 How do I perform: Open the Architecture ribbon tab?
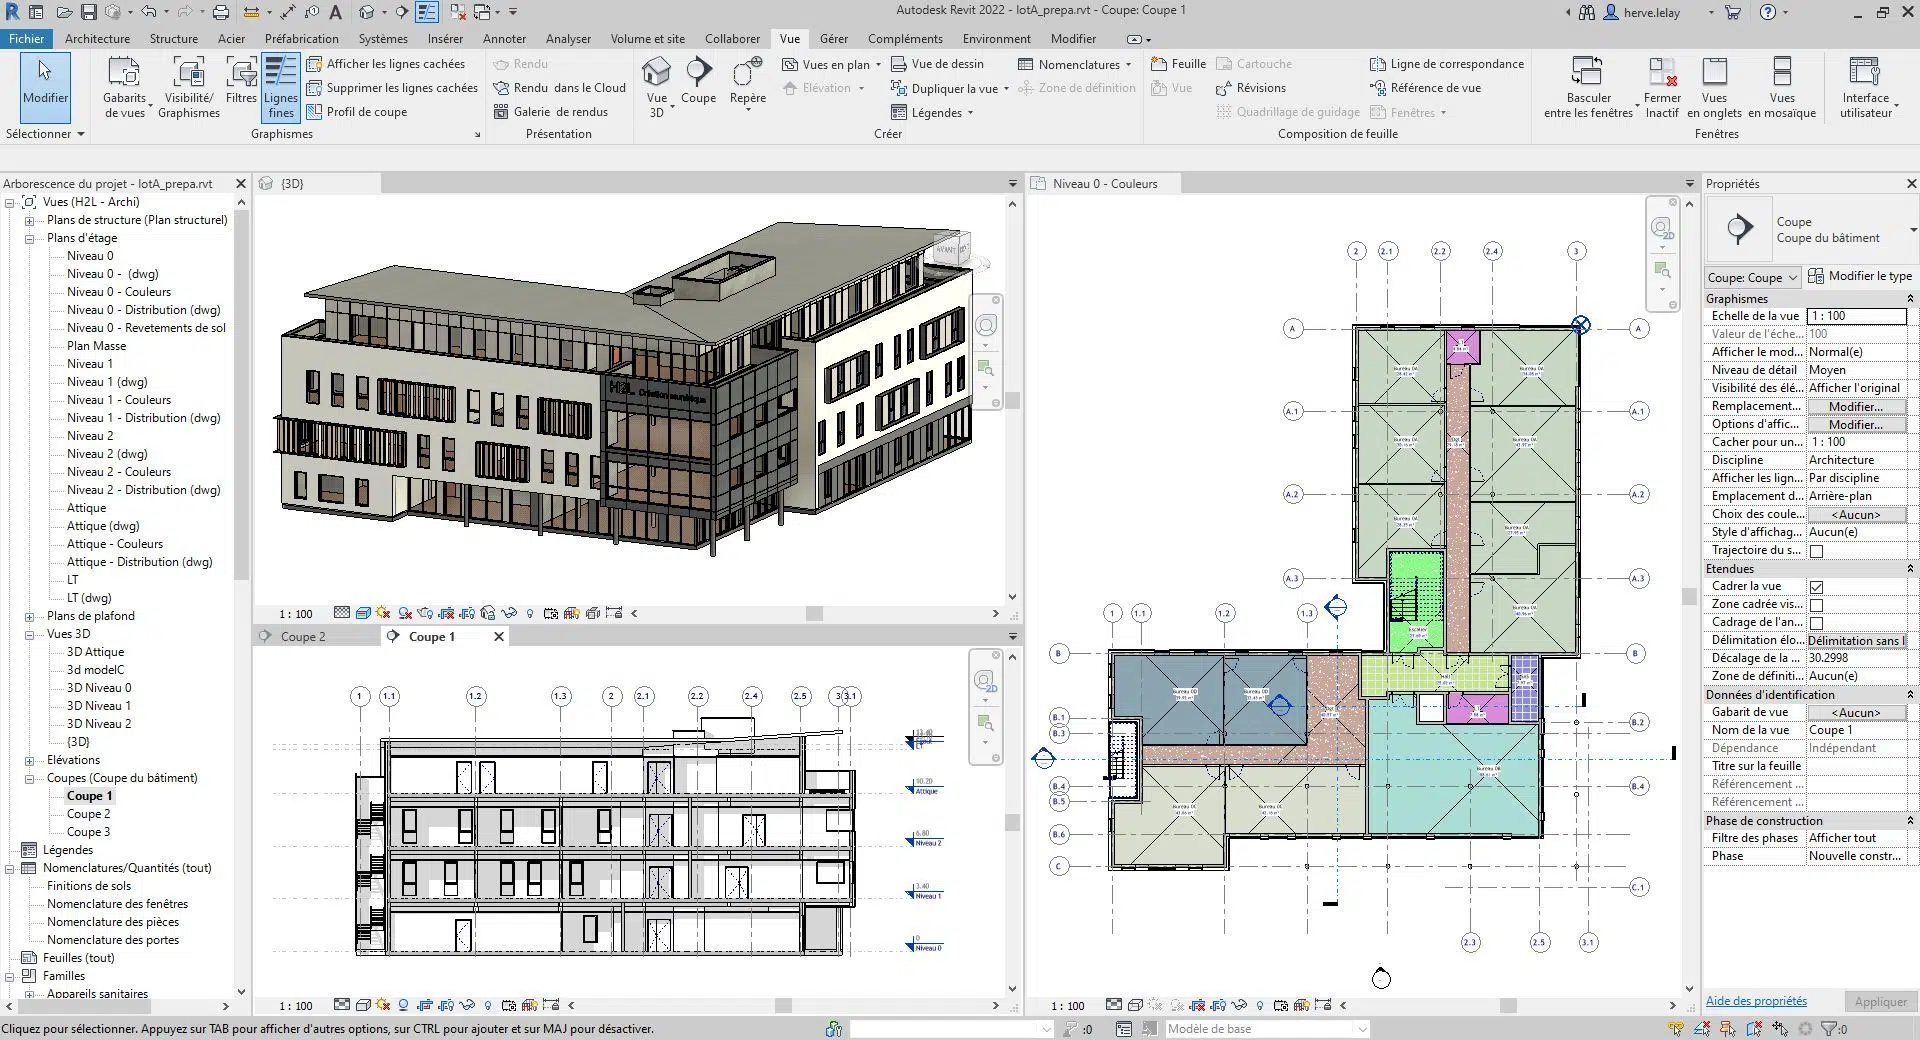tap(97, 39)
